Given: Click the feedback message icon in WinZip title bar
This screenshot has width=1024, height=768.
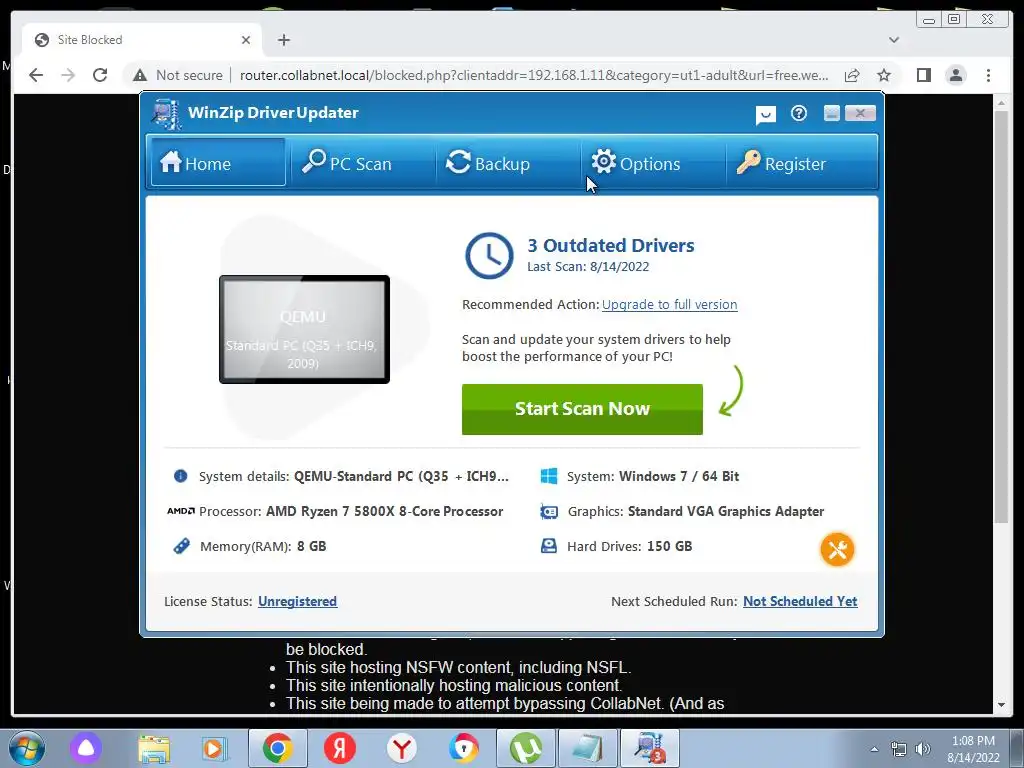Looking at the screenshot, I should 765,115.
